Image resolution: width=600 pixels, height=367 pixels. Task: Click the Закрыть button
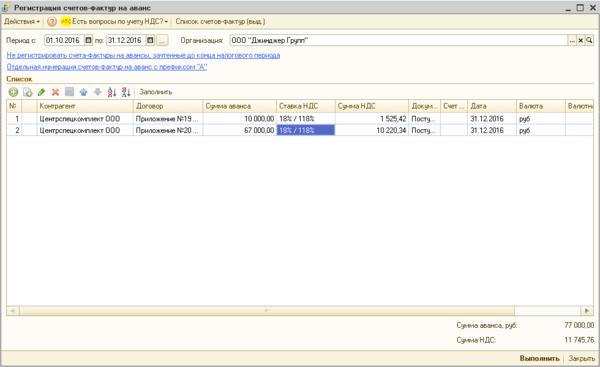tap(581, 359)
